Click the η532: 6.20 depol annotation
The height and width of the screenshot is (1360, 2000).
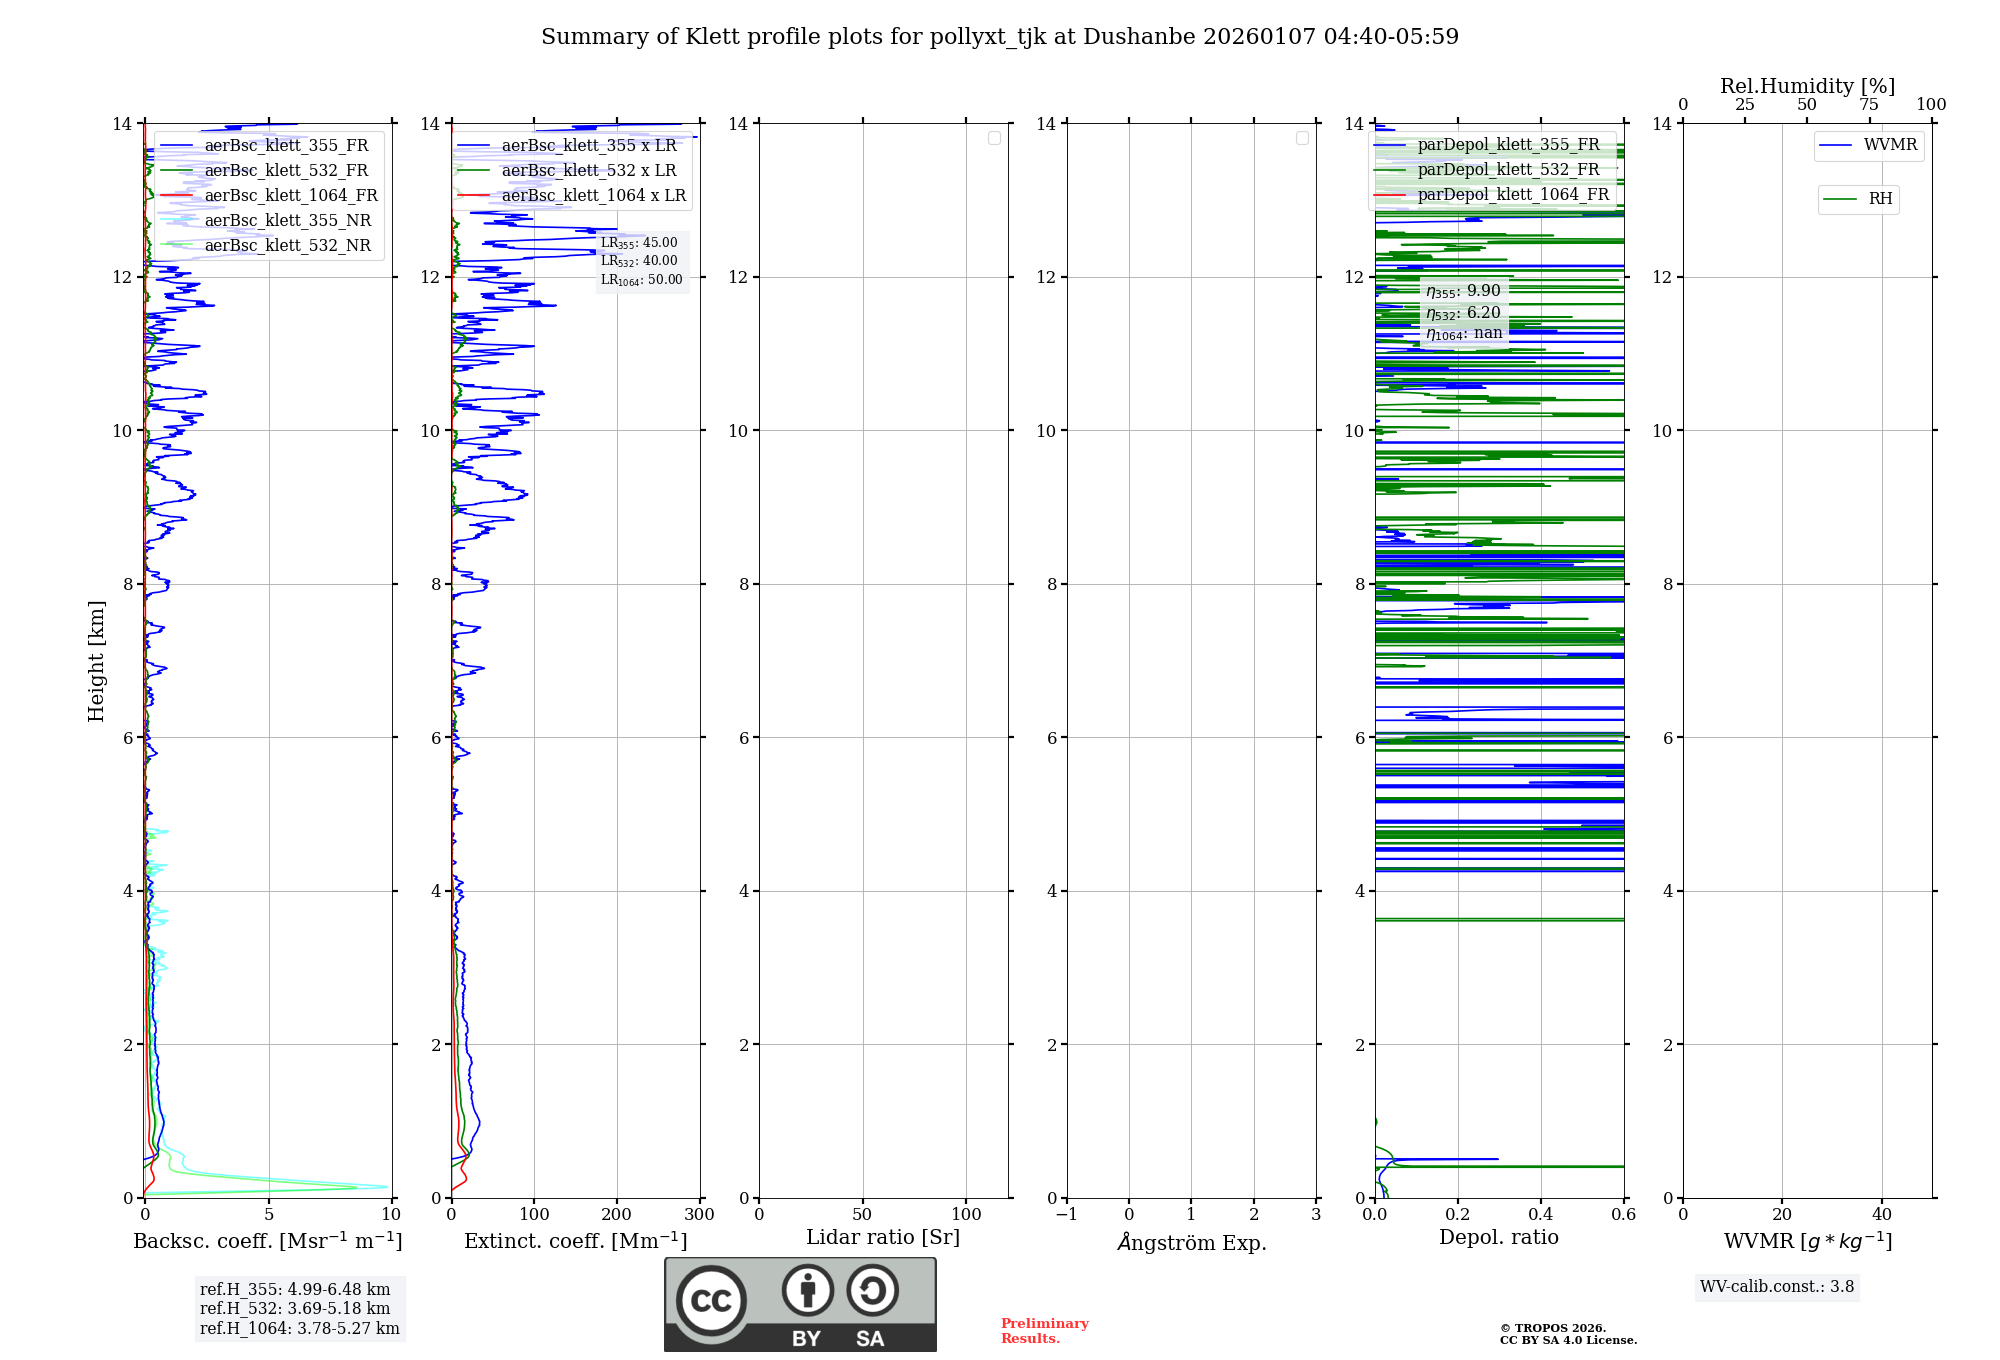coord(1463,313)
